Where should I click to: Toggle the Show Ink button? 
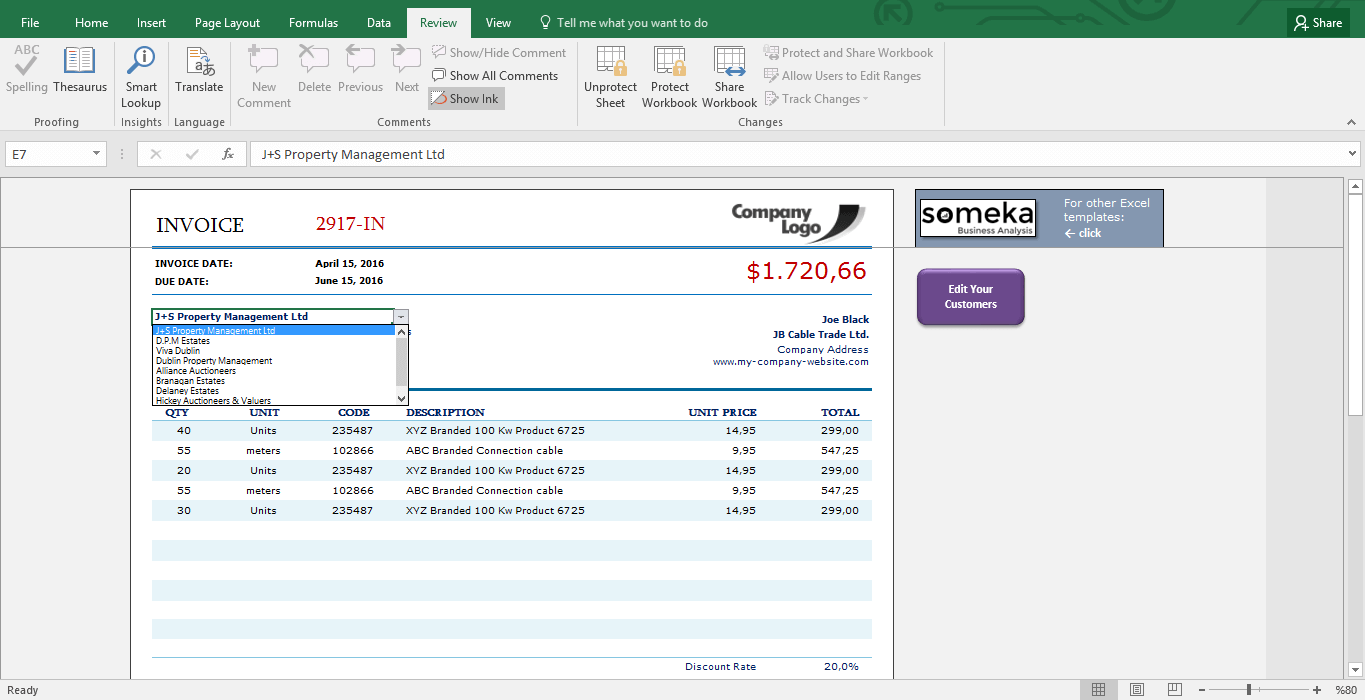pyautogui.click(x=466, y=99)
